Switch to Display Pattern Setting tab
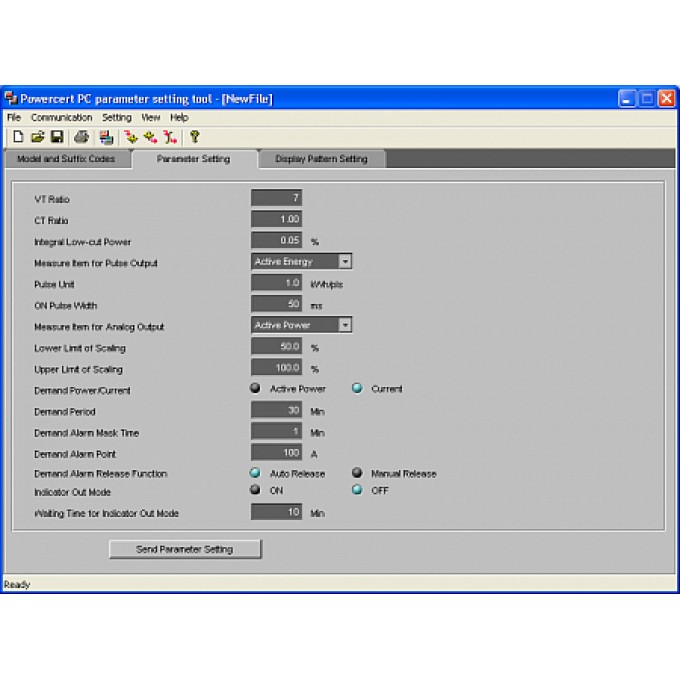This screenshot has width=680, height=680. click(x=321, y=159)
